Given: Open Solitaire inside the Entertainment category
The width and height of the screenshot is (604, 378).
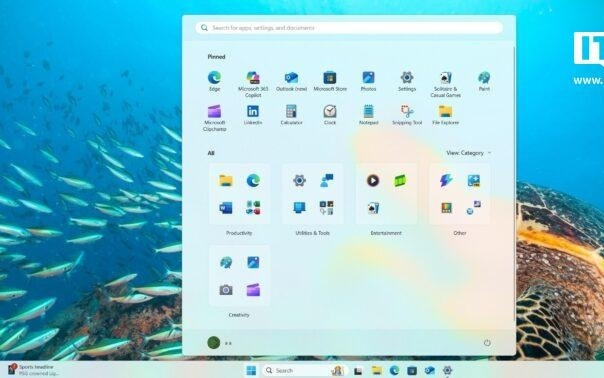Looking at the screenshot, I should [372, 208].
